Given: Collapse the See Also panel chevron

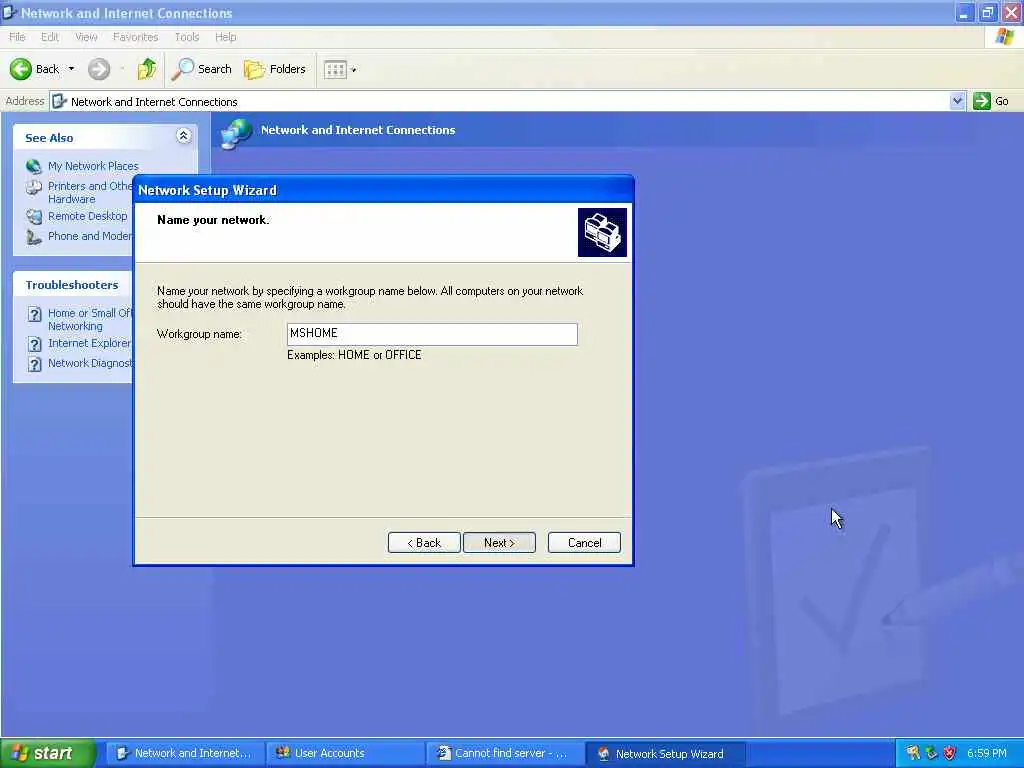Looking at the screenshot, I should point(184,136).
